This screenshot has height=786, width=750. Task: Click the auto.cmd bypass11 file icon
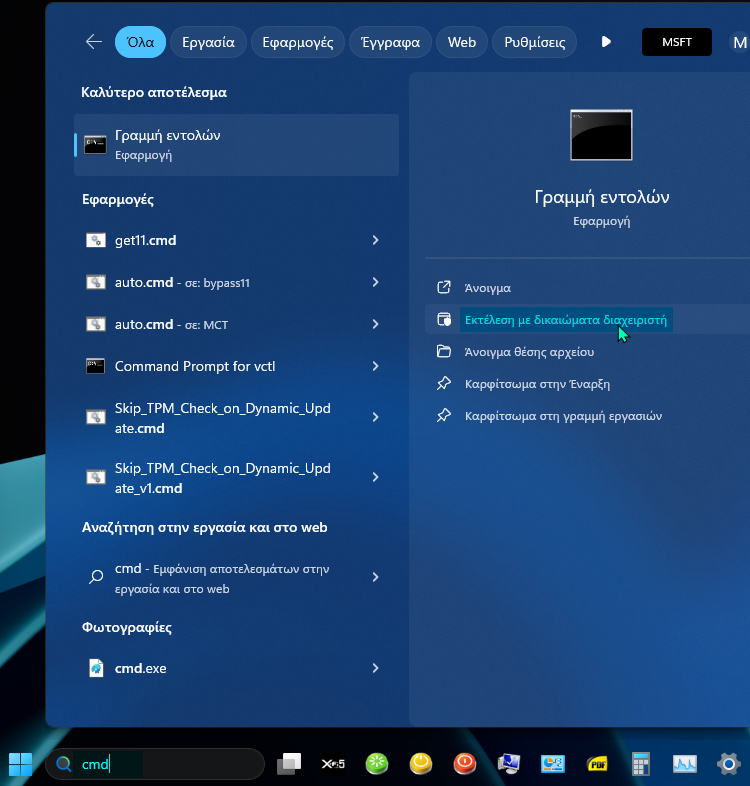95,282
